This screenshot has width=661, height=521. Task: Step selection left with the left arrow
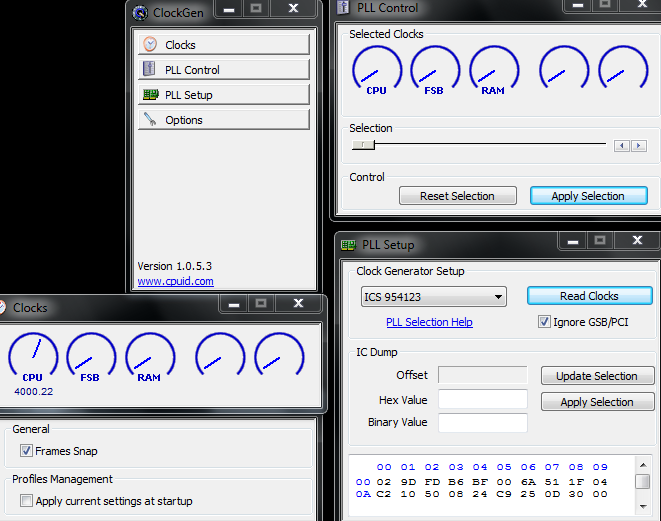[622, 146]
